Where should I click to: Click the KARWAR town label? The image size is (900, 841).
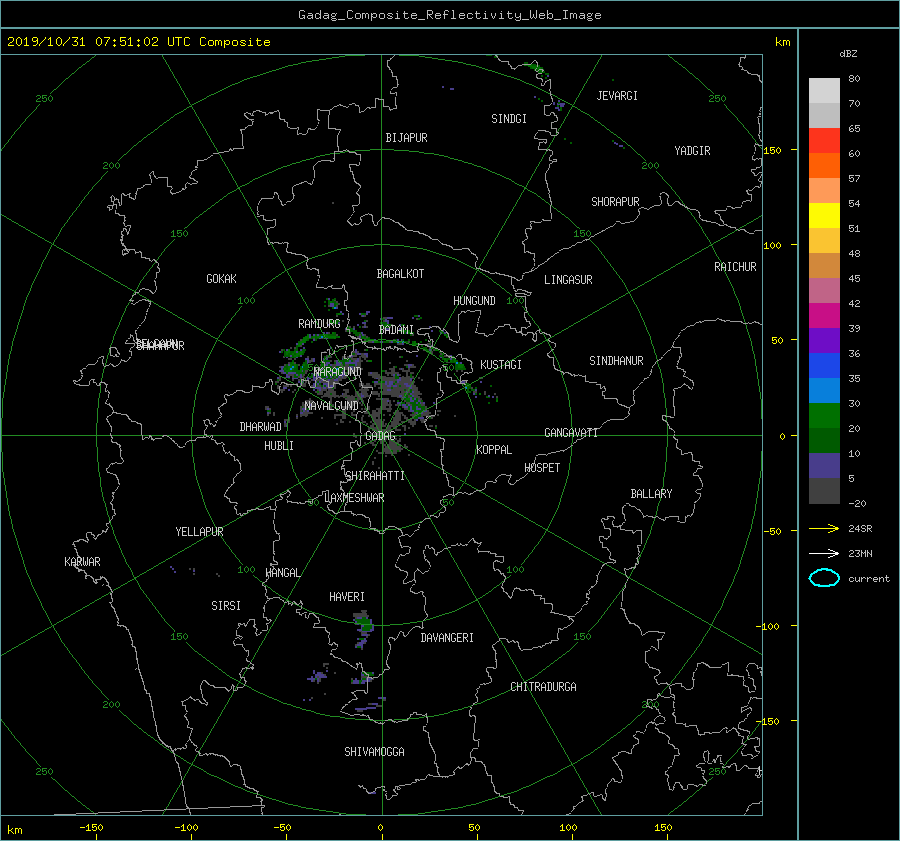[x=82, y=562]
